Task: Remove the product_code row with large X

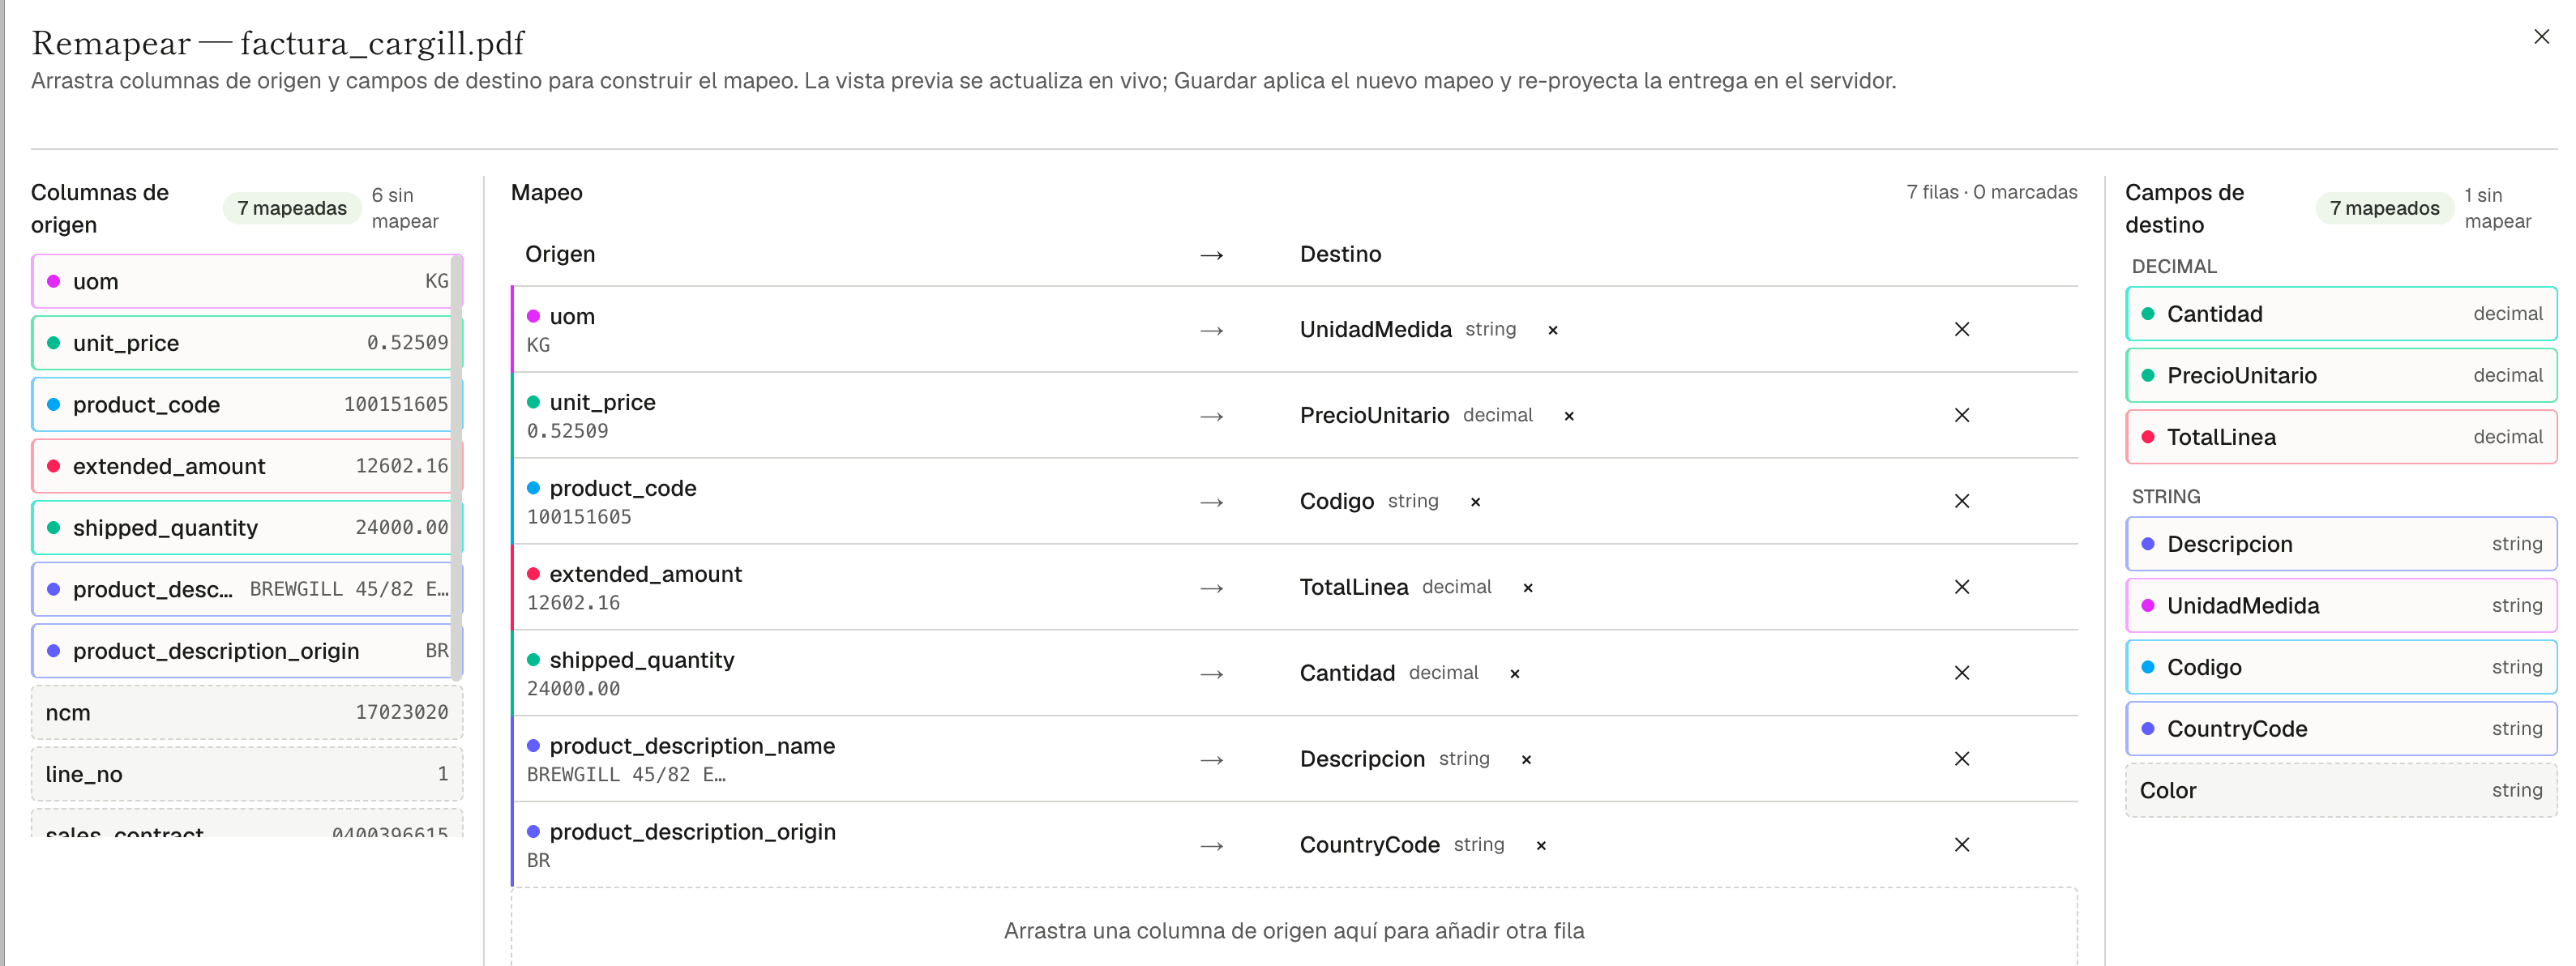Action: point(1961,501)
